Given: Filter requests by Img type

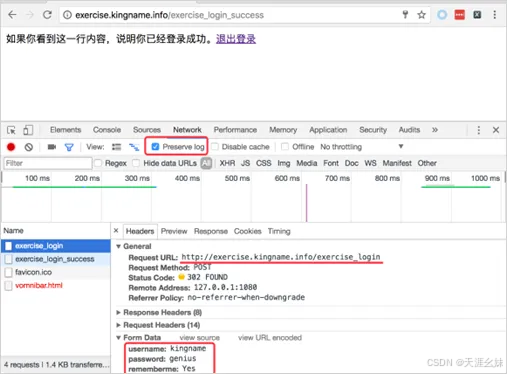Looking at the screenshot, I should (284, 163).
